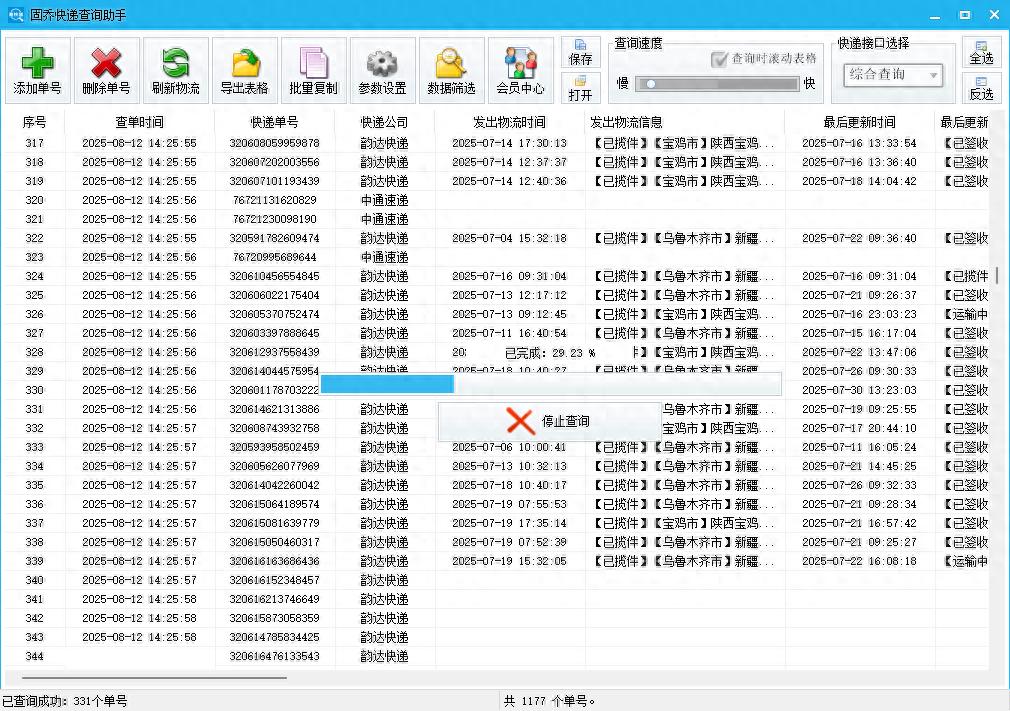This screenshot has width=1010, height=711.
Task: Select row 320 with 中通速递 carrier
Action: click(200, 199)
